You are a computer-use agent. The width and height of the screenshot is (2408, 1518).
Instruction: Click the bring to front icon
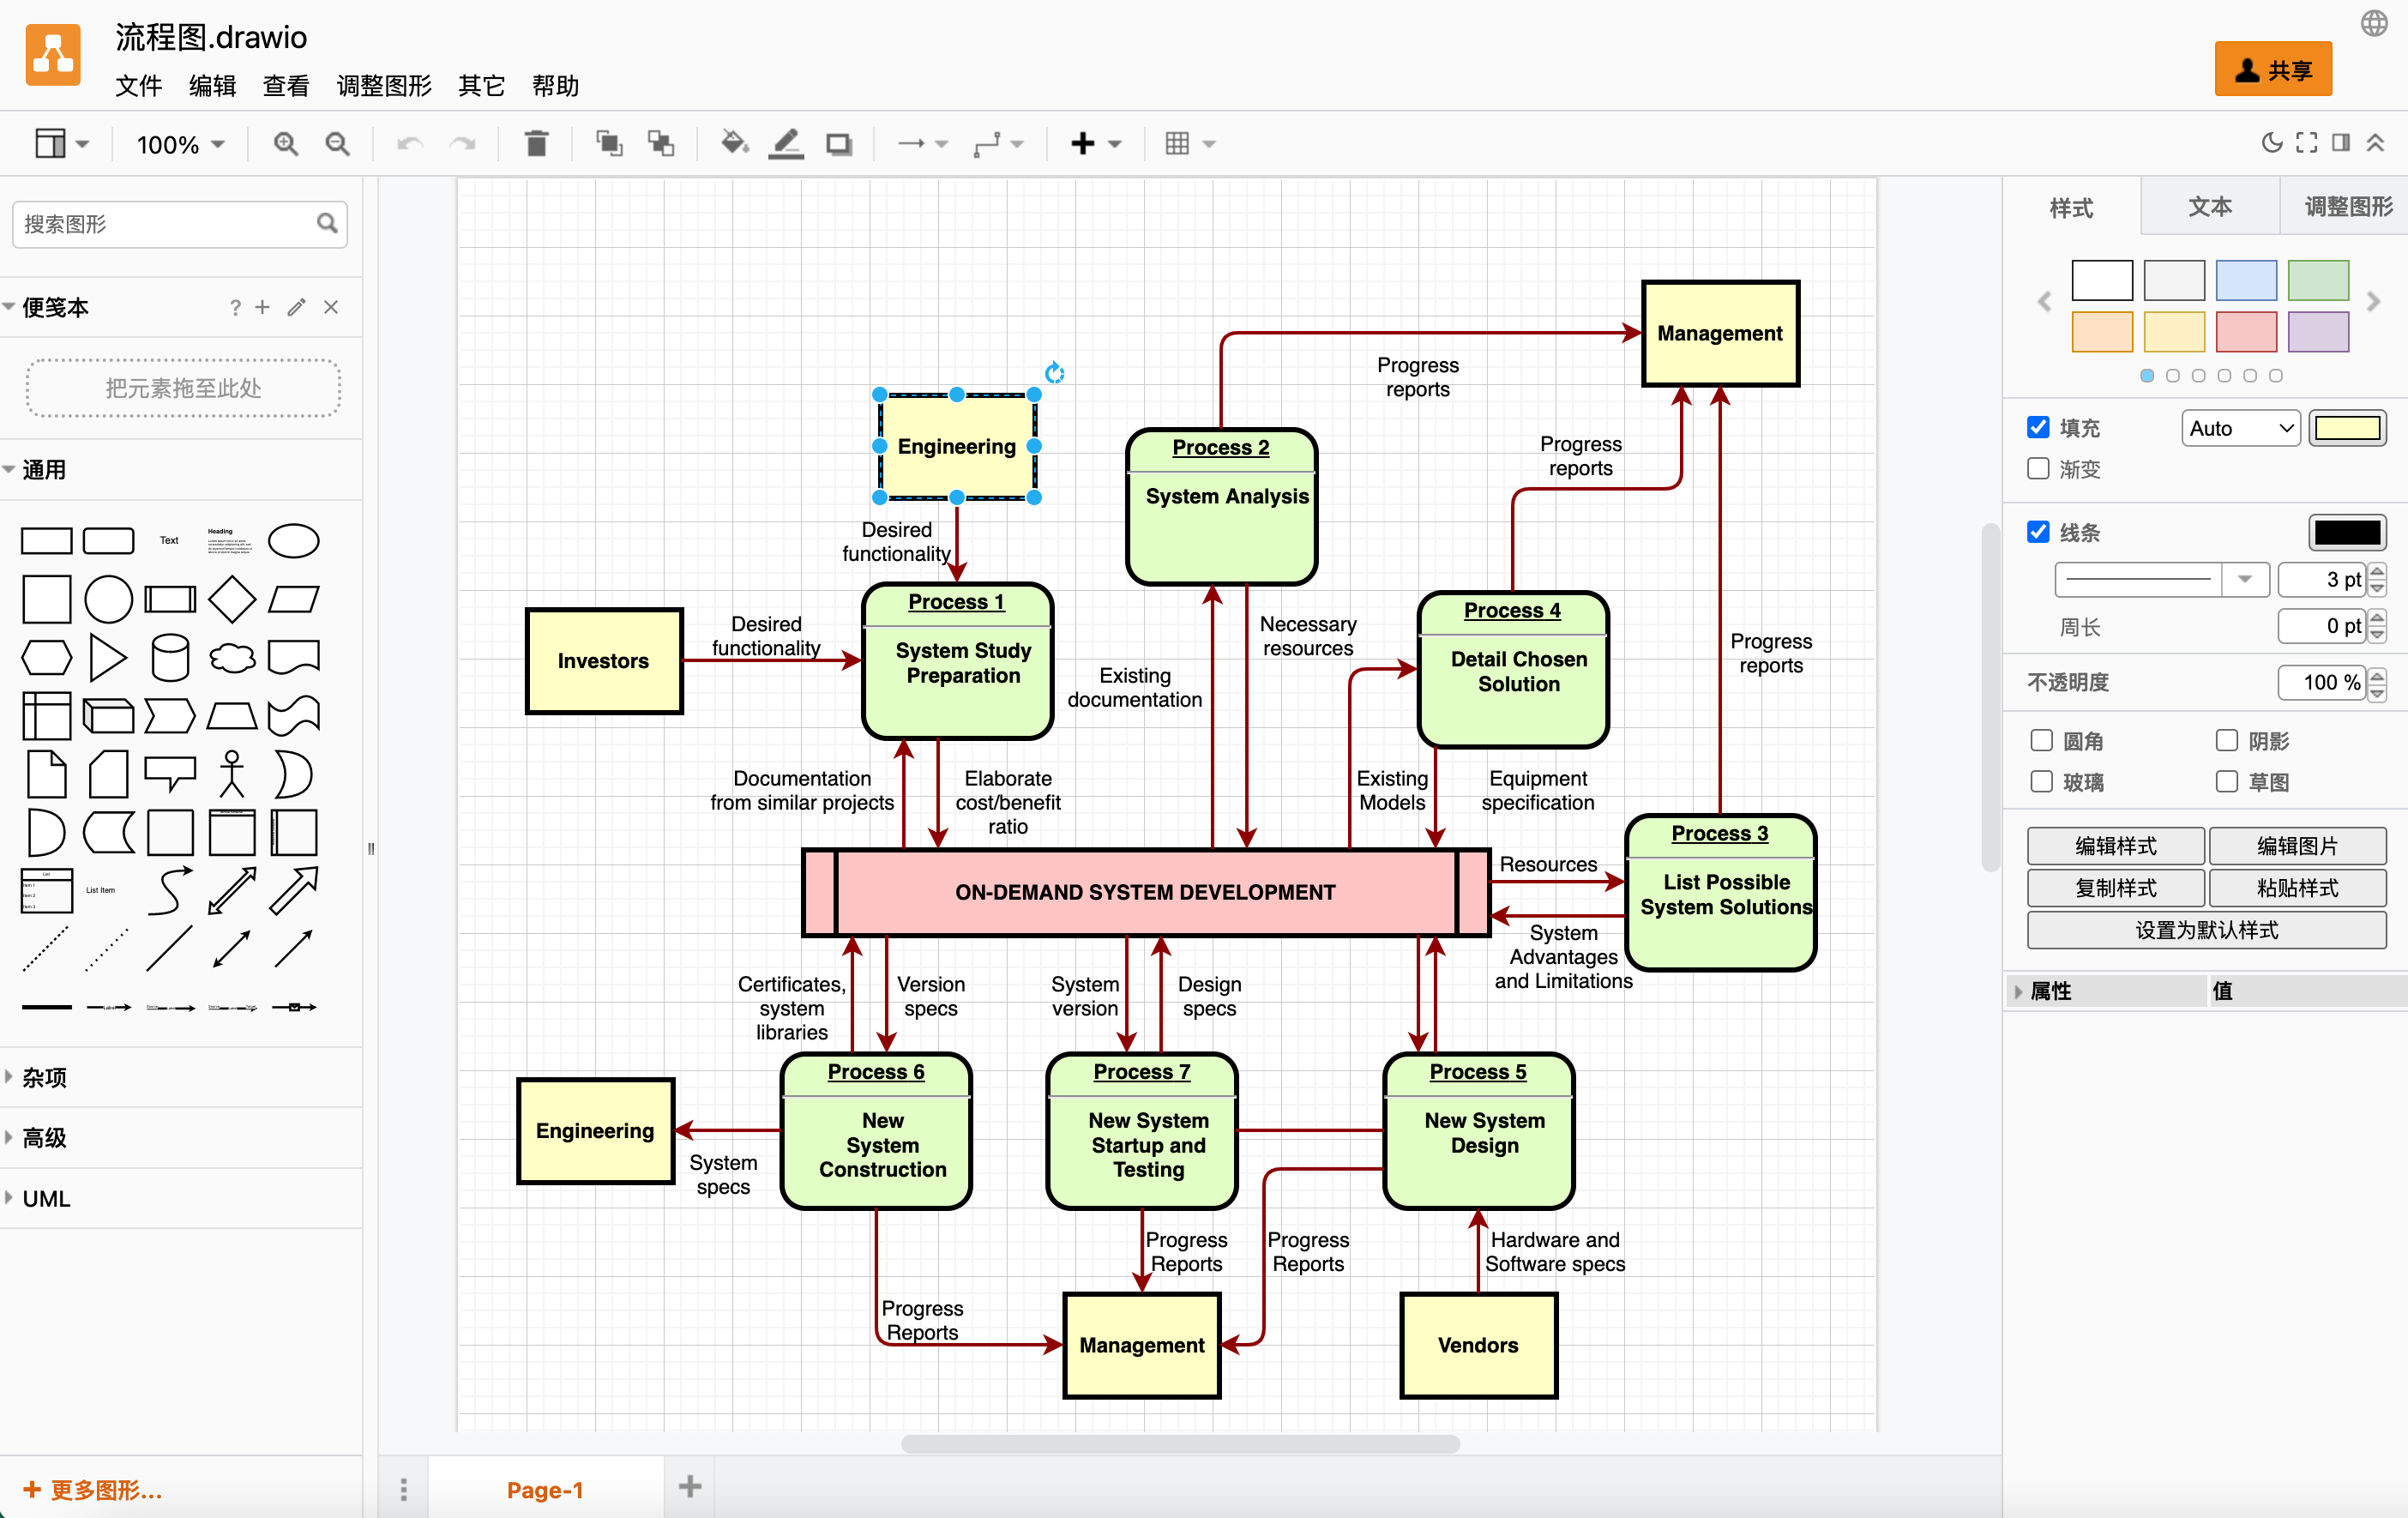[608, 144]
